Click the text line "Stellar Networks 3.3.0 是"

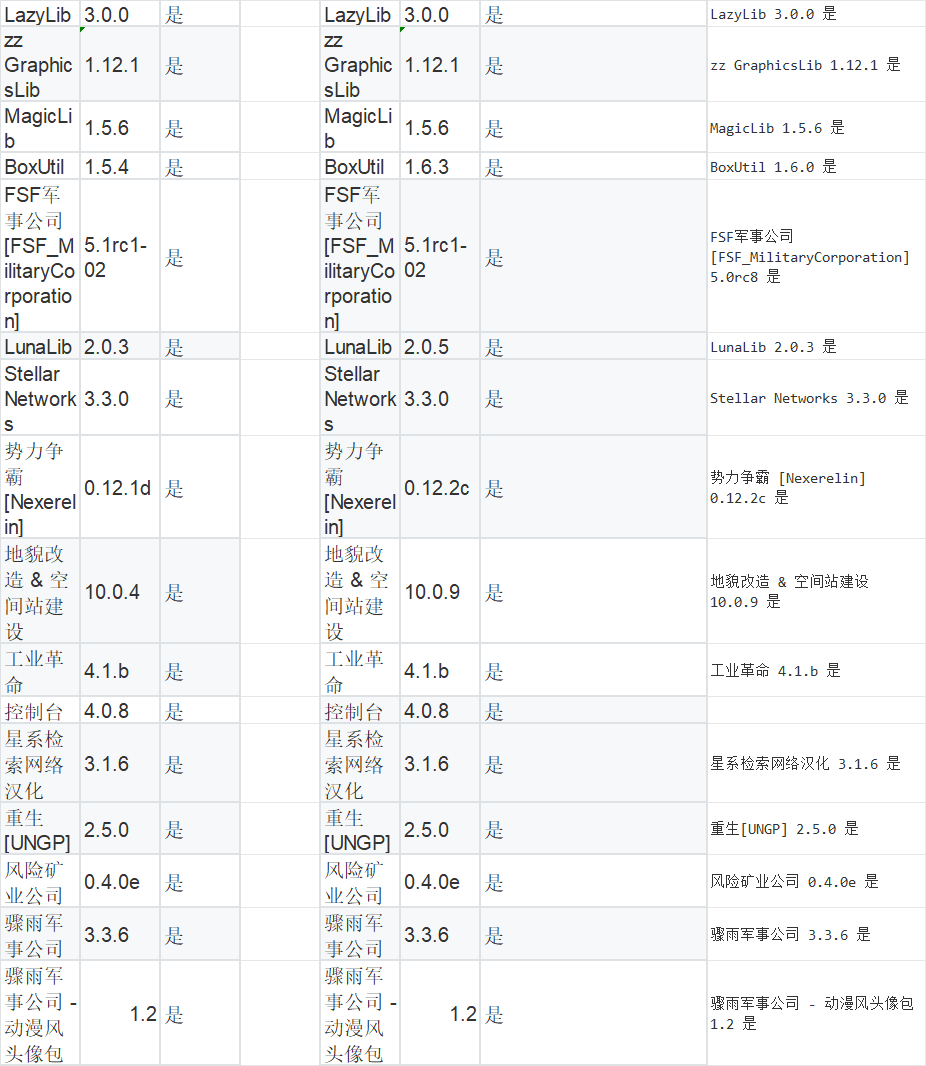click(809, 398)
